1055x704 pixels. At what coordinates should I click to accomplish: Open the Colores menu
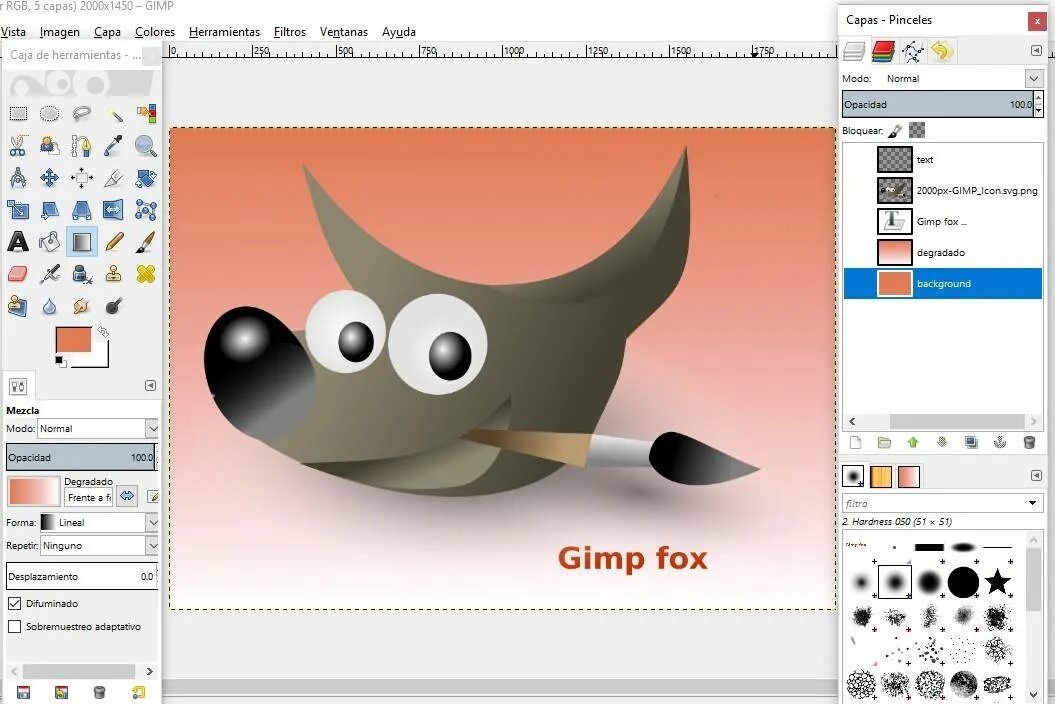tap(155, 32)
